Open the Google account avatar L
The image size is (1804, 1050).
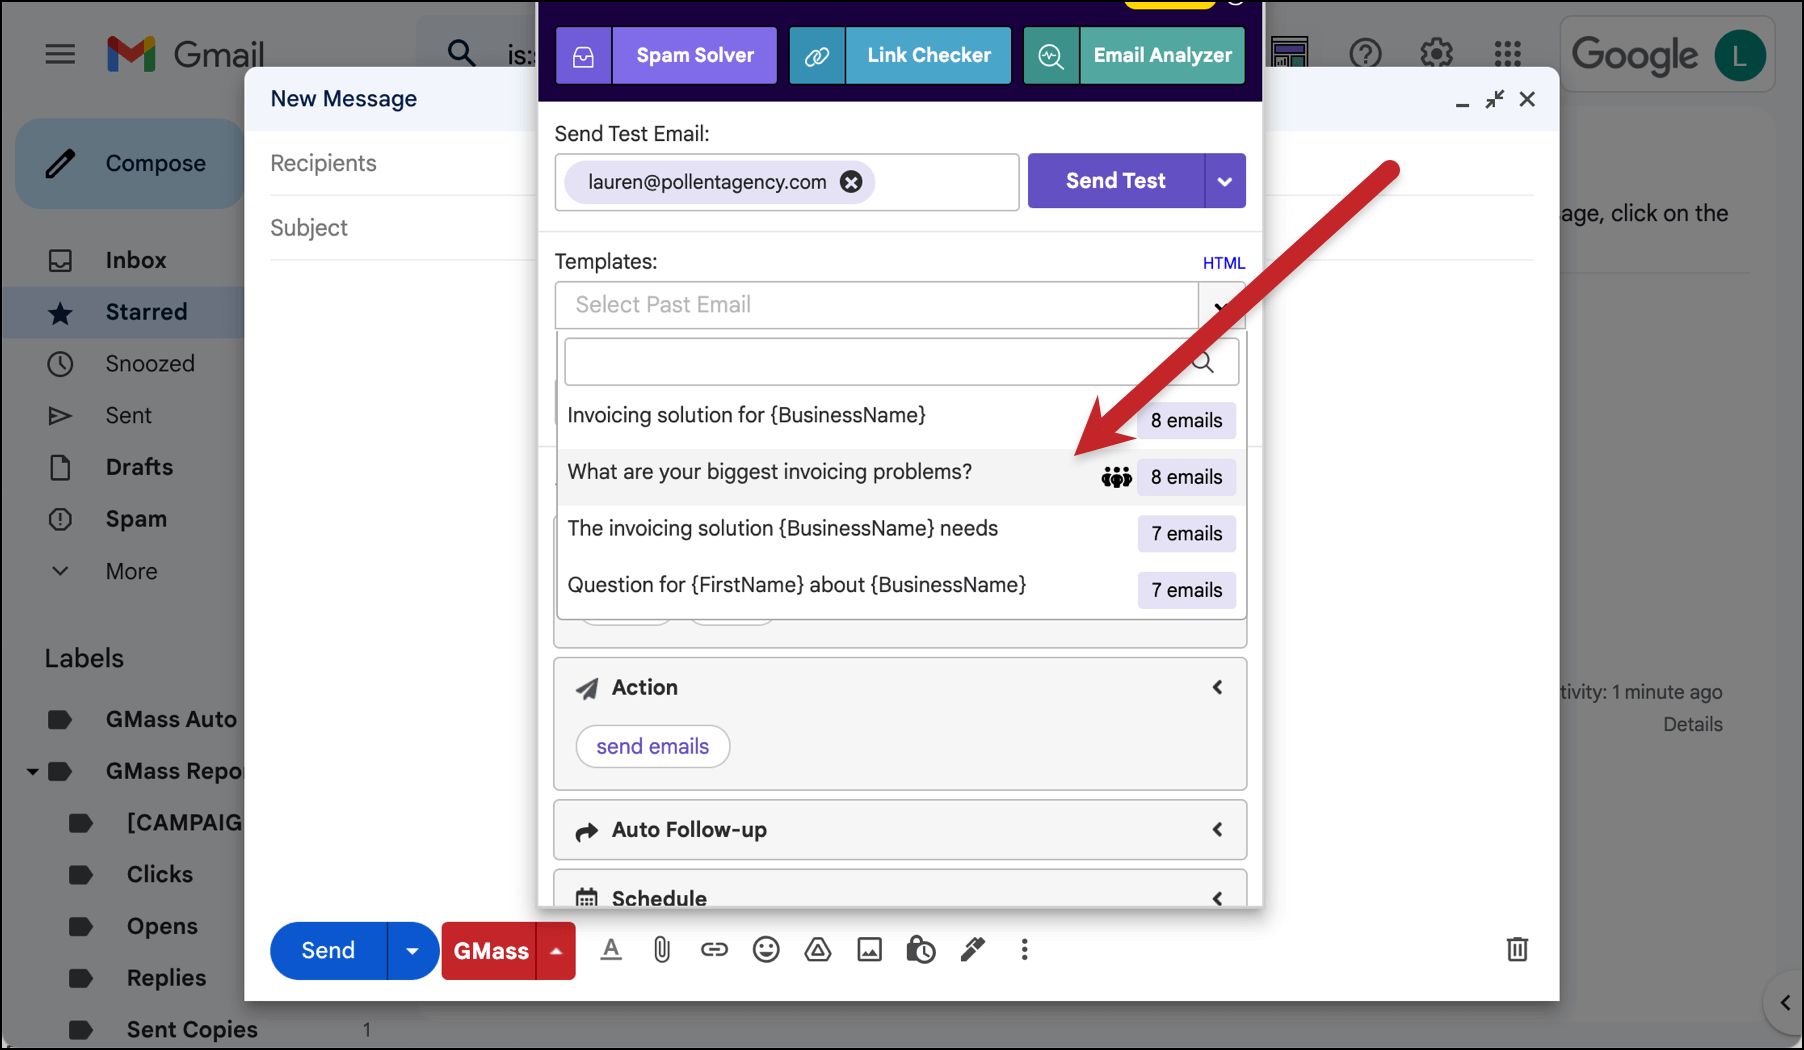point(1739,55)
